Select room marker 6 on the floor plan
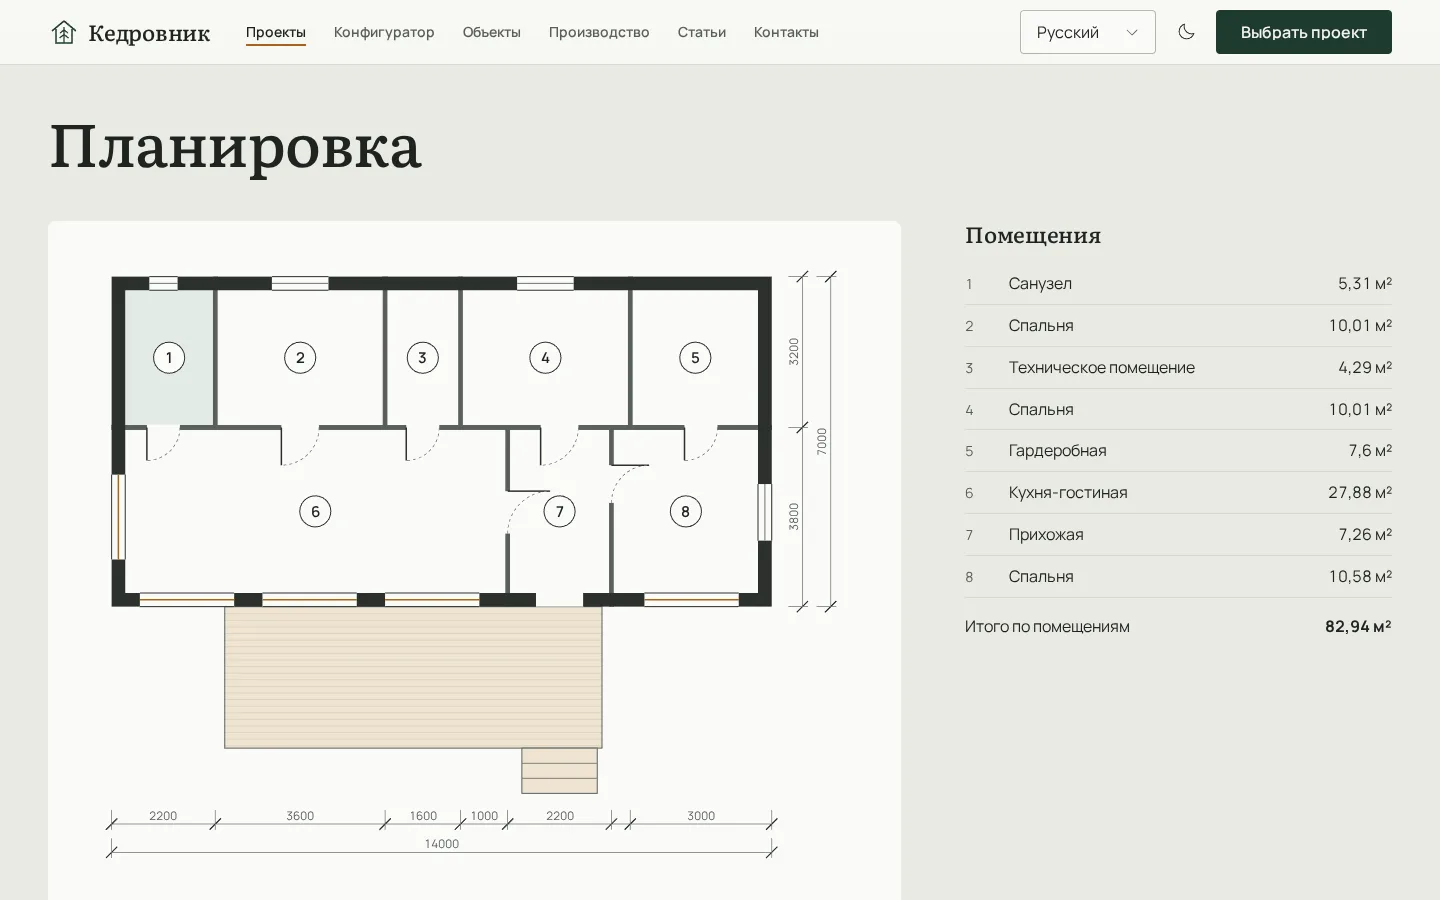This screenshot has width=1440, height=900. pyautogui.click(x=315, y=512)
